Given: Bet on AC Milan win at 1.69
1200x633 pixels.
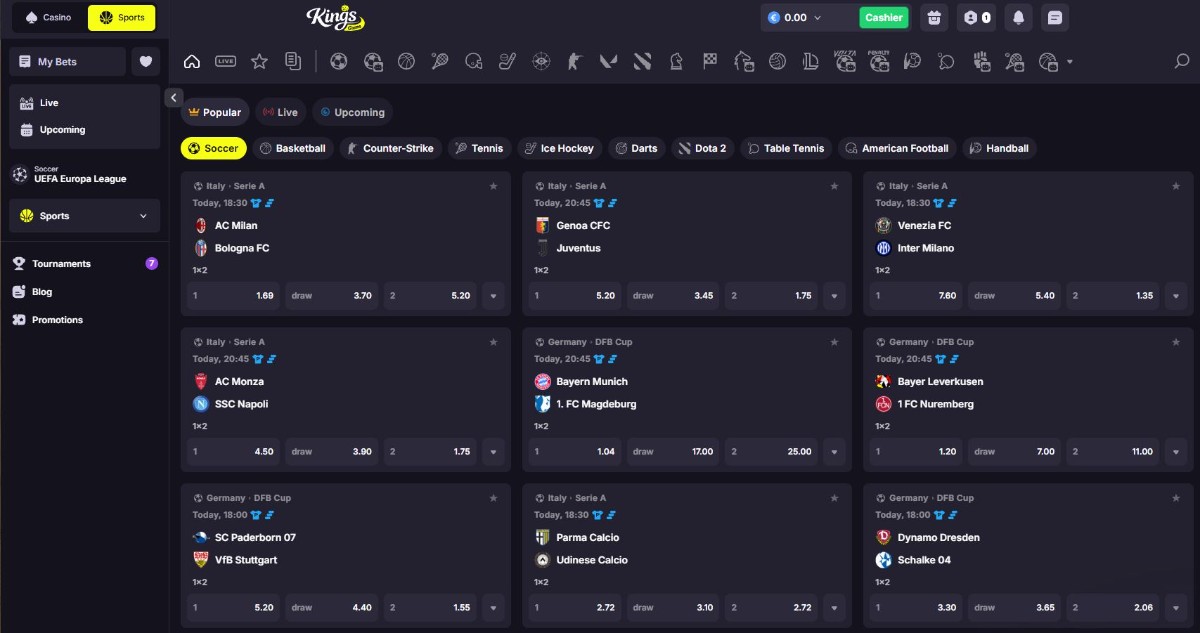Looking at the screenshot, I should (x=233, y=296).
